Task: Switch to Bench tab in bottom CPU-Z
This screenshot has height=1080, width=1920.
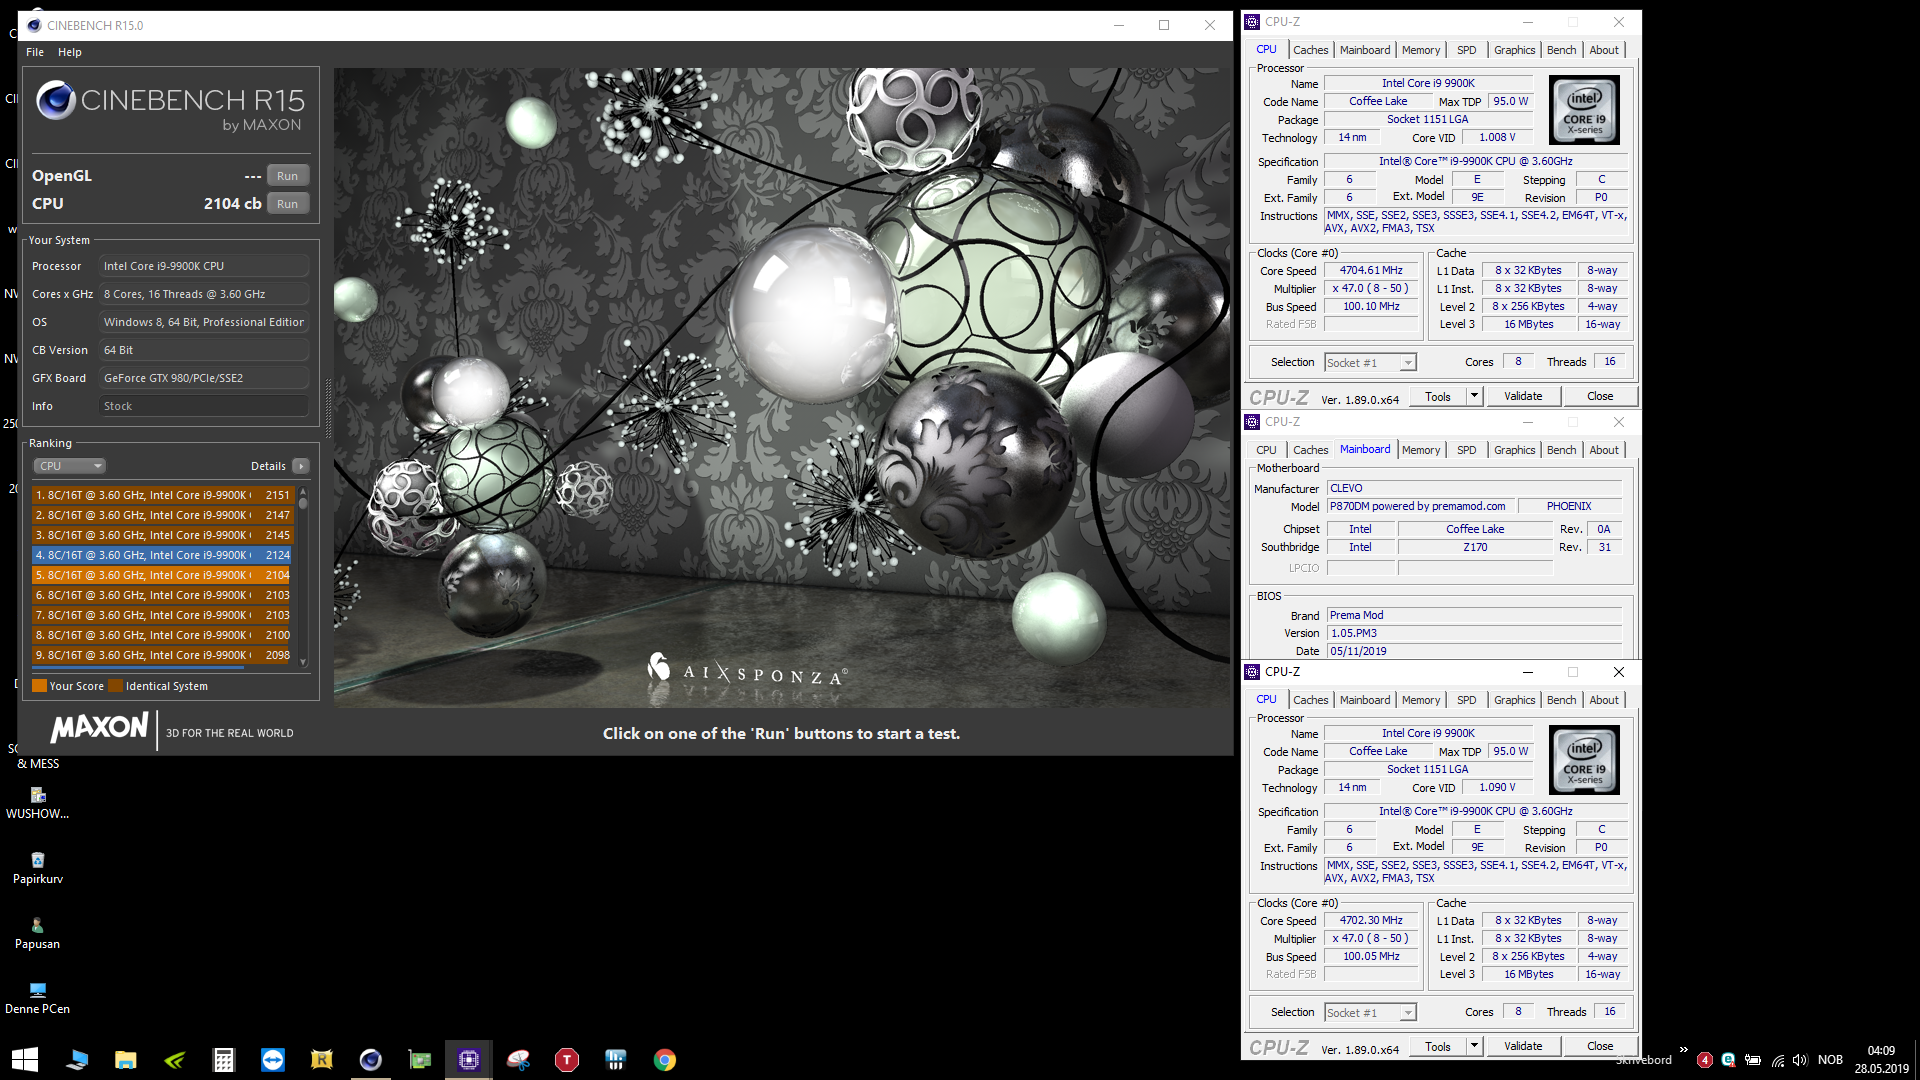Action: click(x=1560, y=700)
